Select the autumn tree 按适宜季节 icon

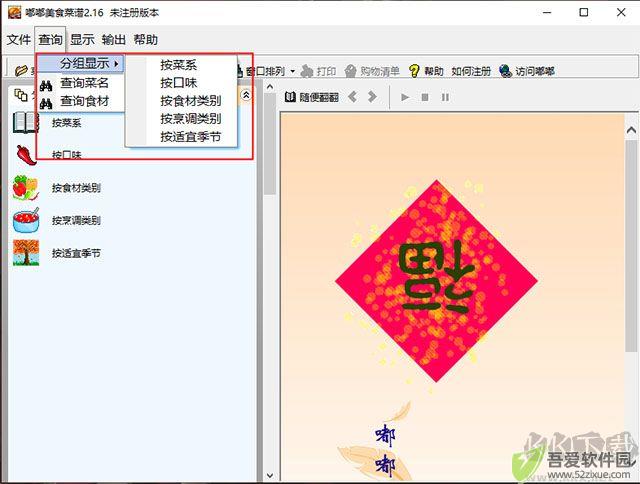pyautogui.click(x=26, y=253)
